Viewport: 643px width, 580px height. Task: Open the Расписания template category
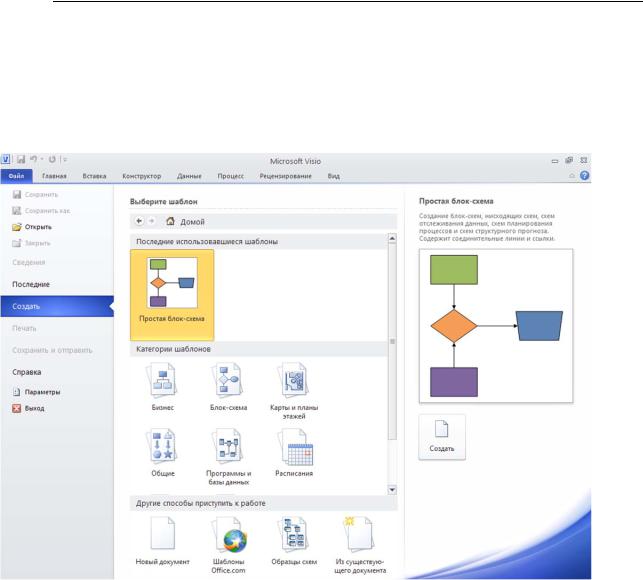point(294,452)
